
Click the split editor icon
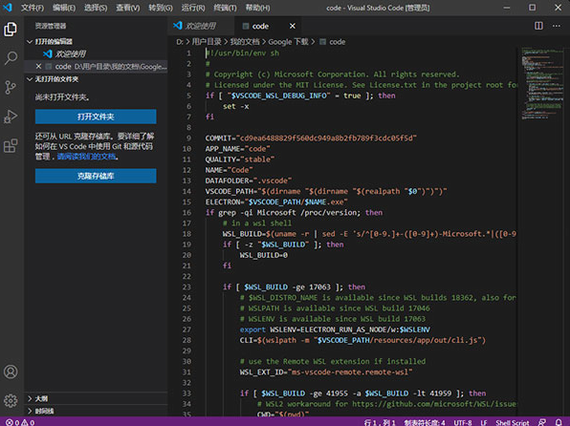click(x=539, y=26)
